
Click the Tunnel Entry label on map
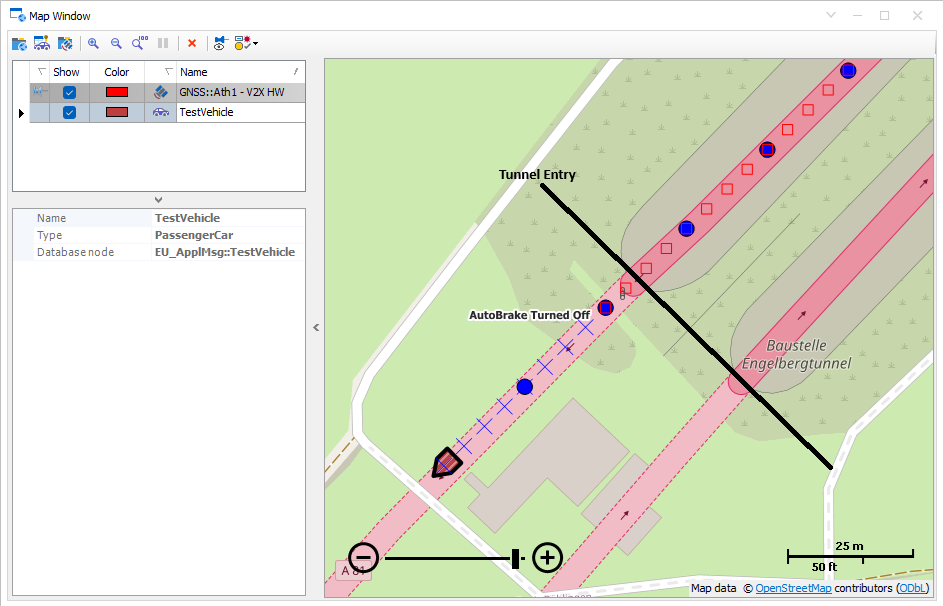coord(537,174)
